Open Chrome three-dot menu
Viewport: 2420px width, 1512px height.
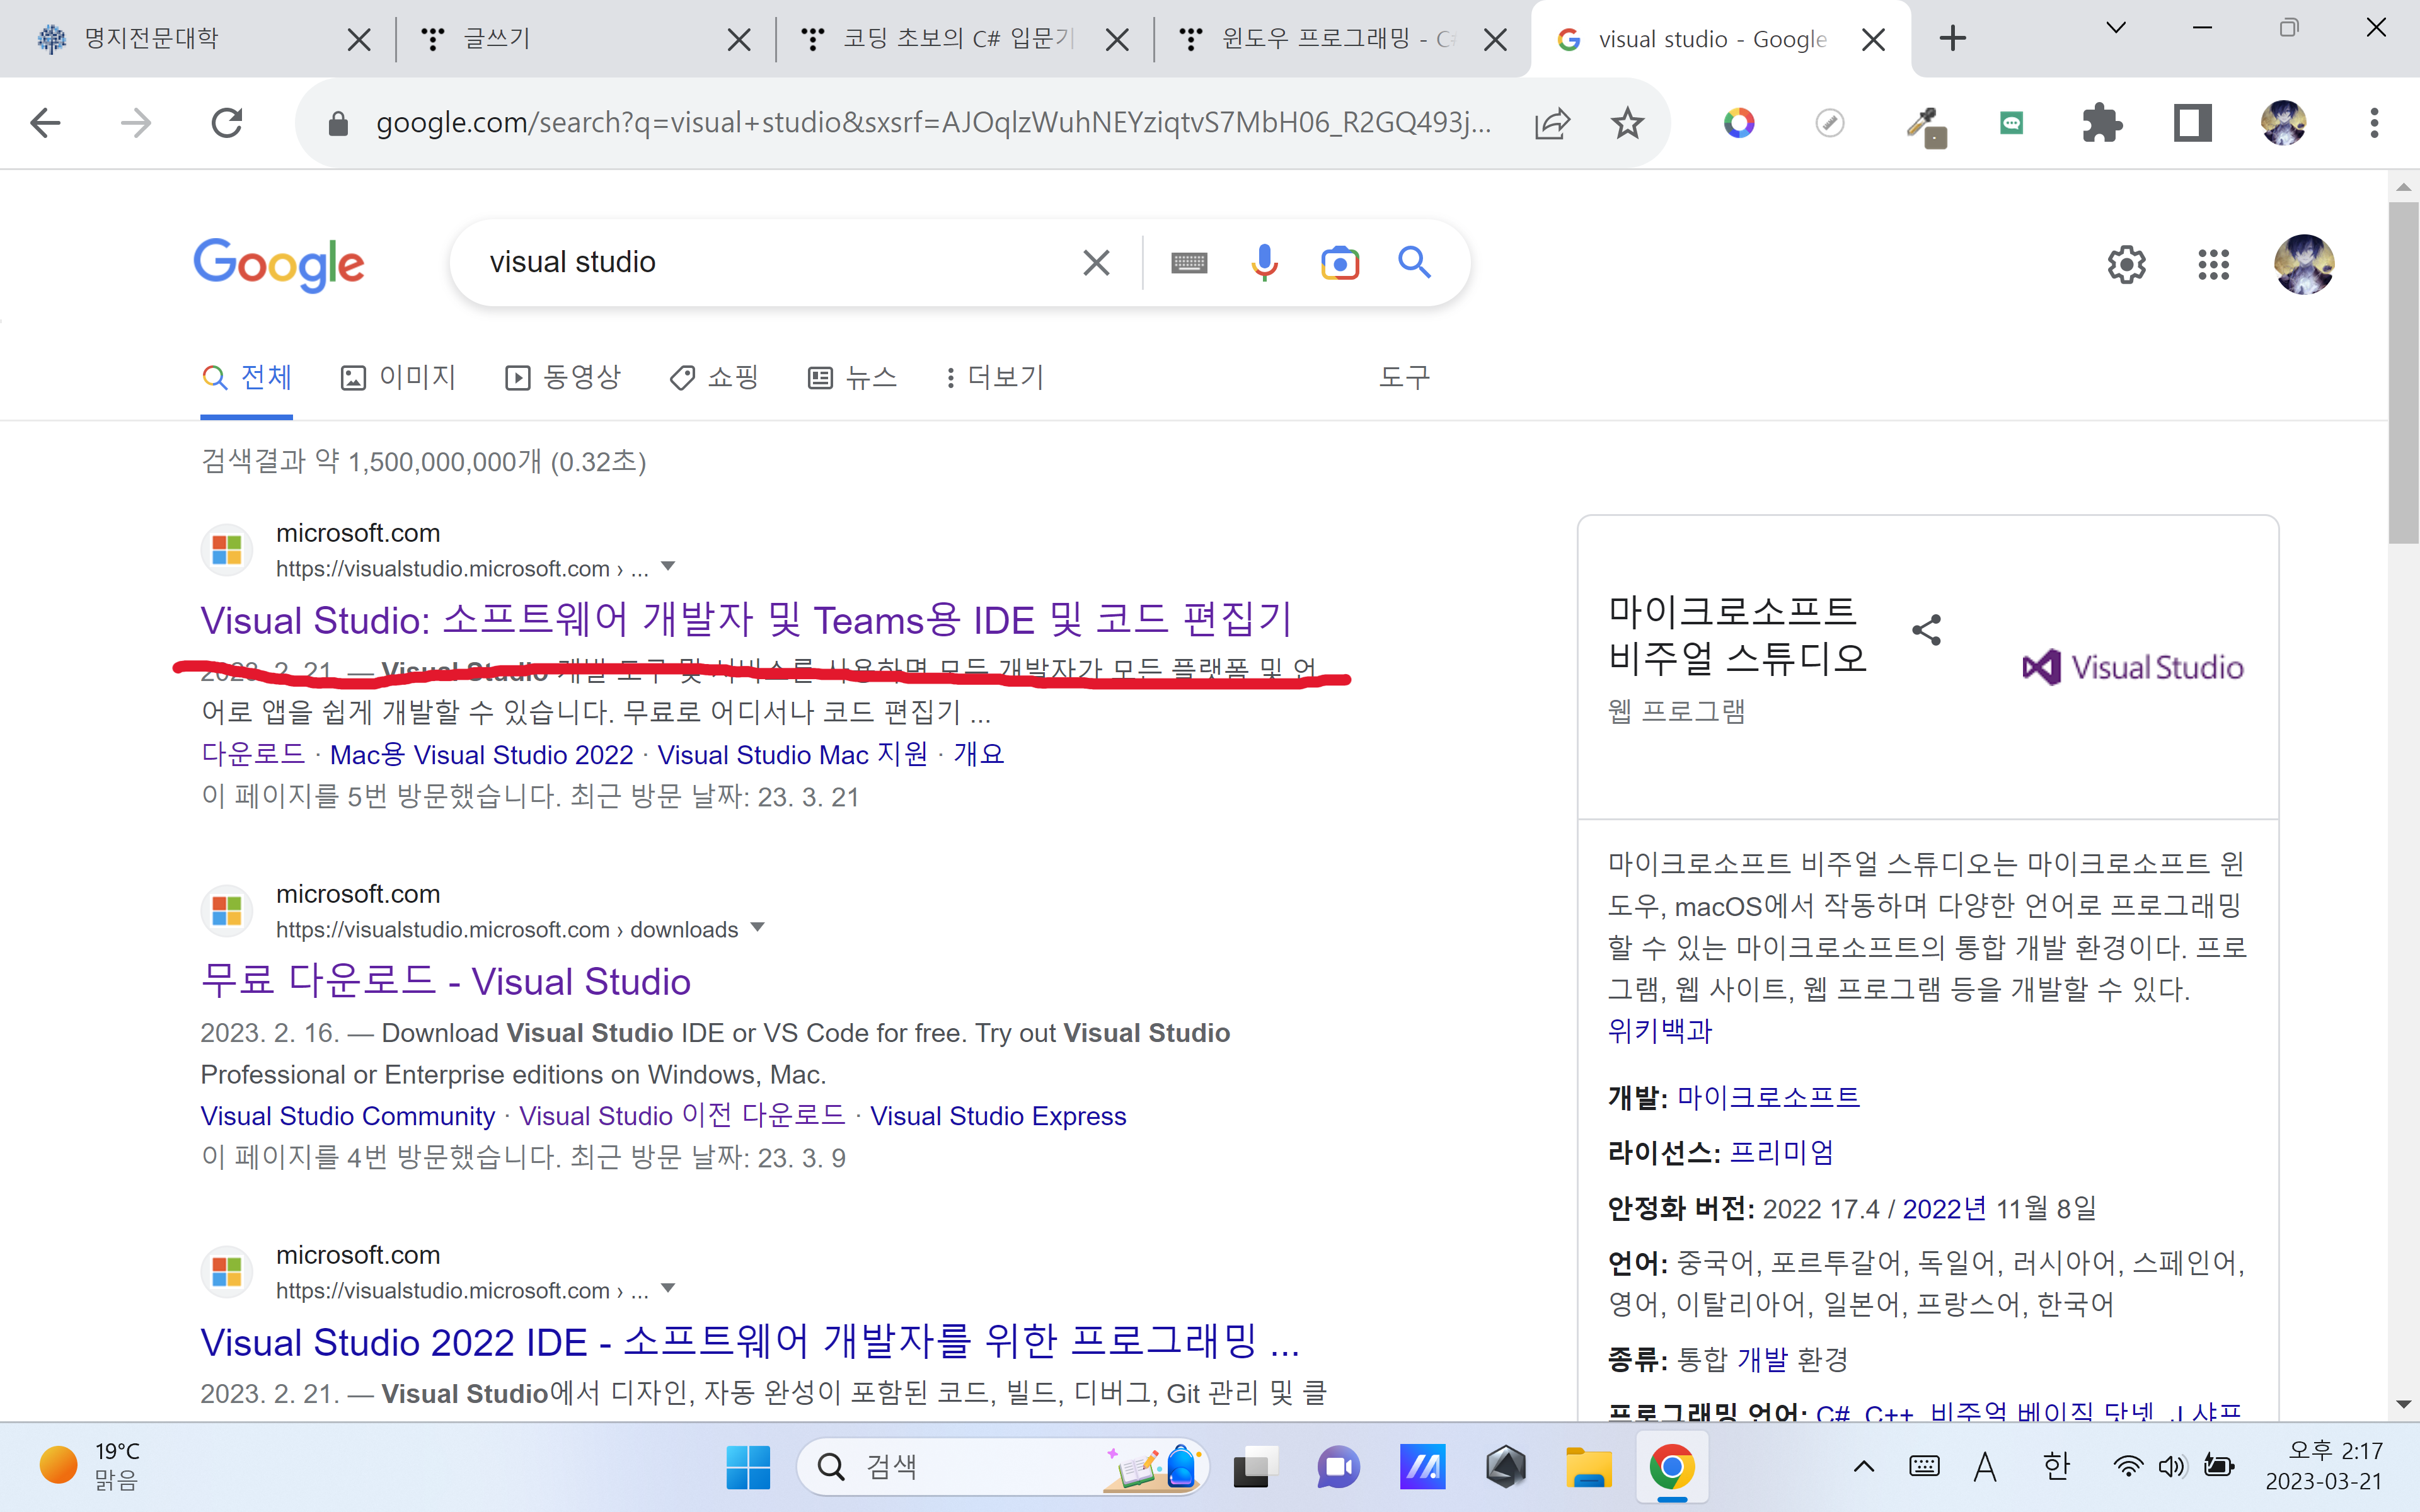tap(2374, 123)
